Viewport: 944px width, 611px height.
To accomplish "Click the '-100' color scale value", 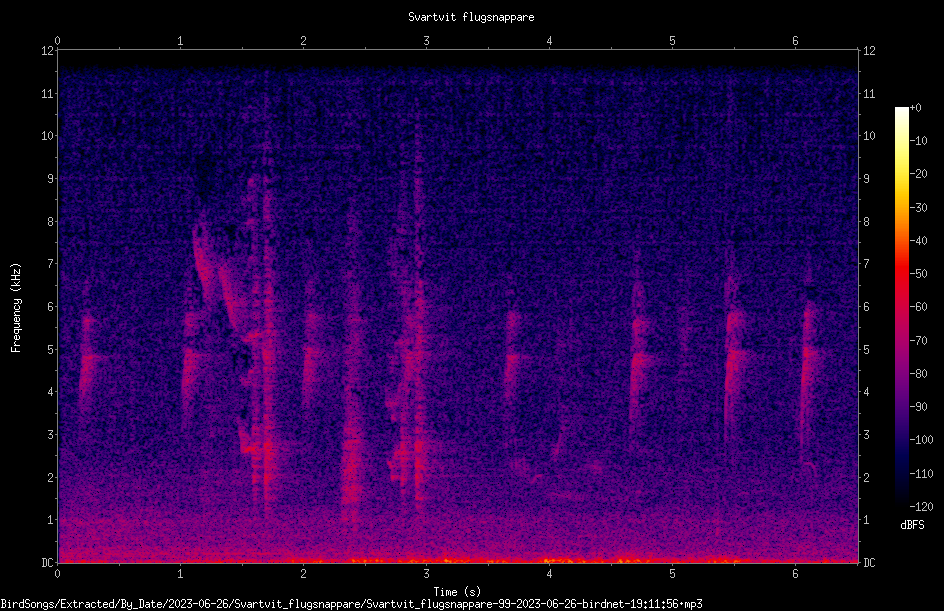I will [x=921, y=440].
